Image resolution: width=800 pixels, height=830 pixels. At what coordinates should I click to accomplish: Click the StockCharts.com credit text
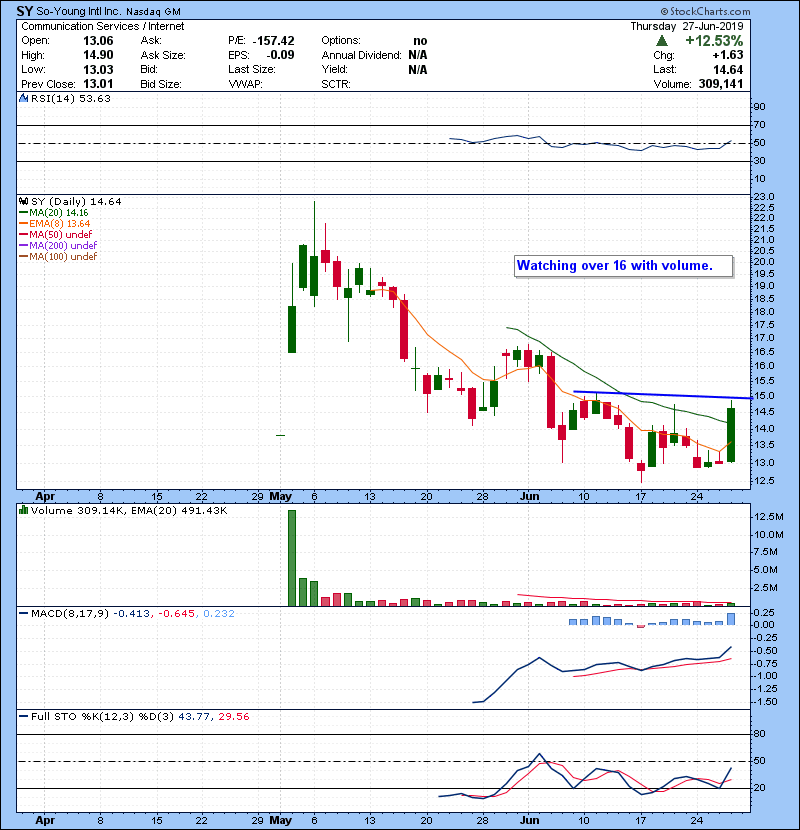coord(705,11)
